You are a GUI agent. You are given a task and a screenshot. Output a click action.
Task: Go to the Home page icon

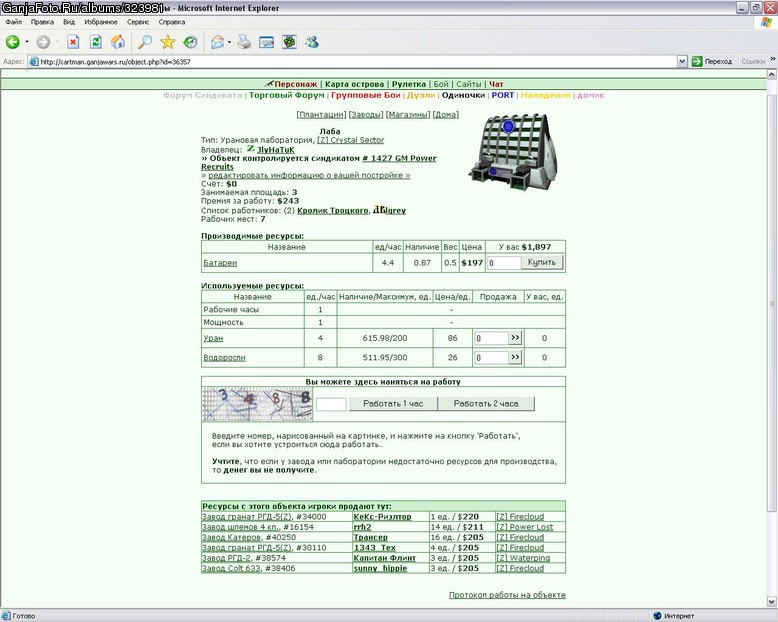pyautogui.click(x=118, y=42)
